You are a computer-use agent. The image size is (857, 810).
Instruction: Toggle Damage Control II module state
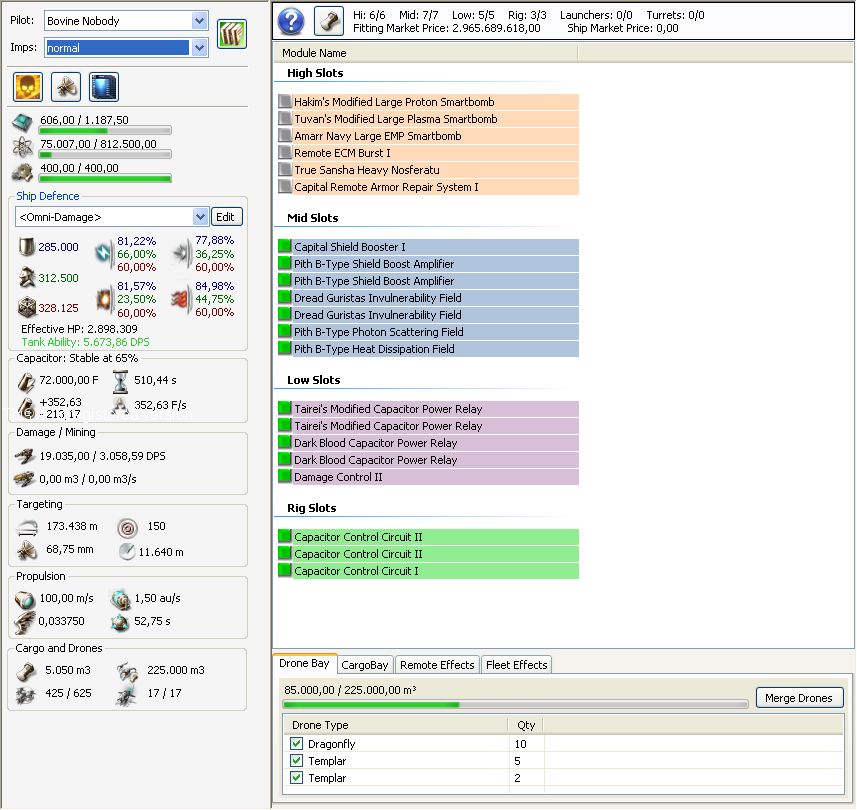point(285,476)
